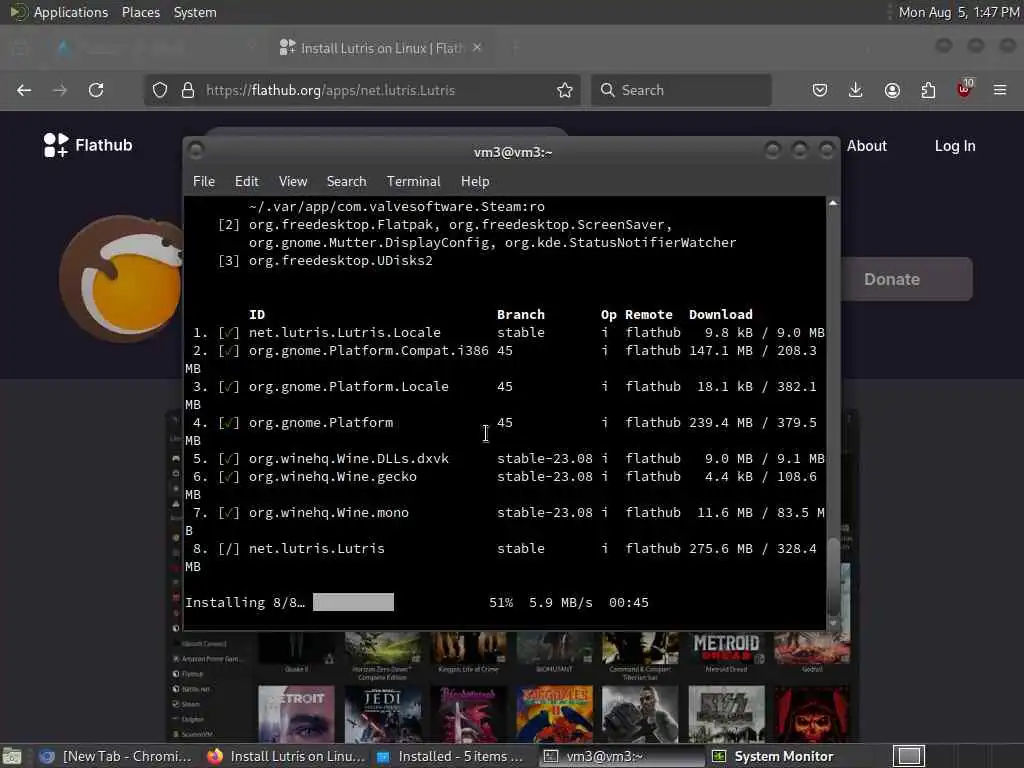Click the clock in top panel

pos(959,12)
